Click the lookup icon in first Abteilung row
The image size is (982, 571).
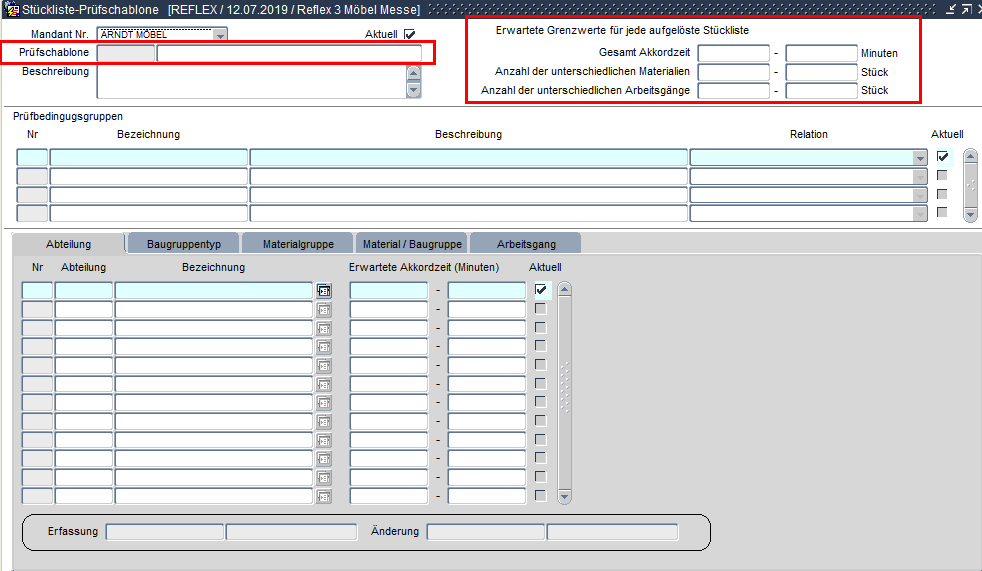(x=324, y=290)
